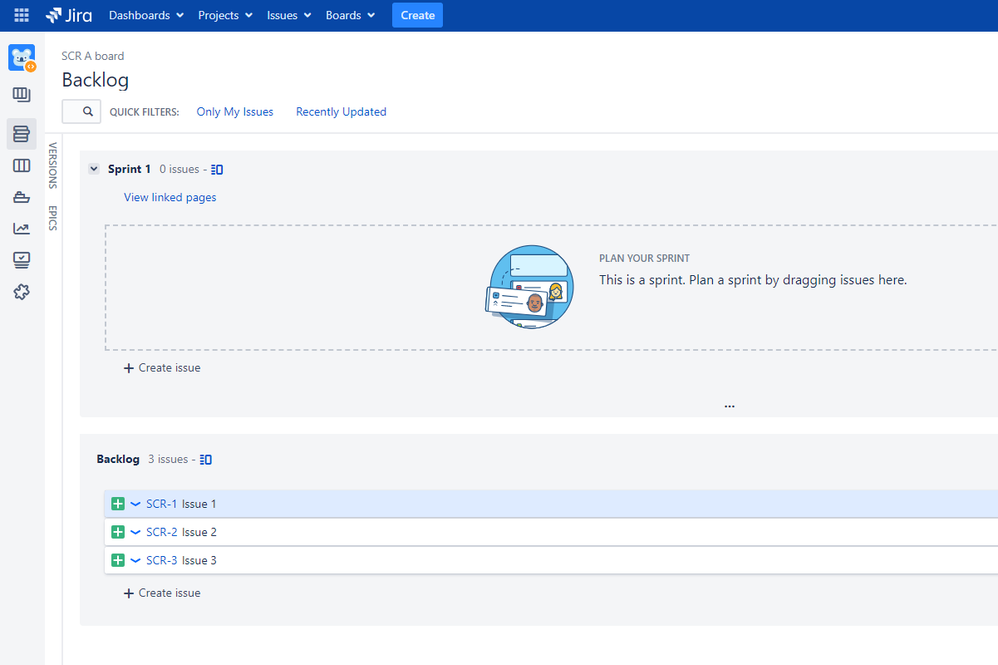Click the priority icon for SCR-2
This screenshot has height=665, width=998.
click(136, 532)
